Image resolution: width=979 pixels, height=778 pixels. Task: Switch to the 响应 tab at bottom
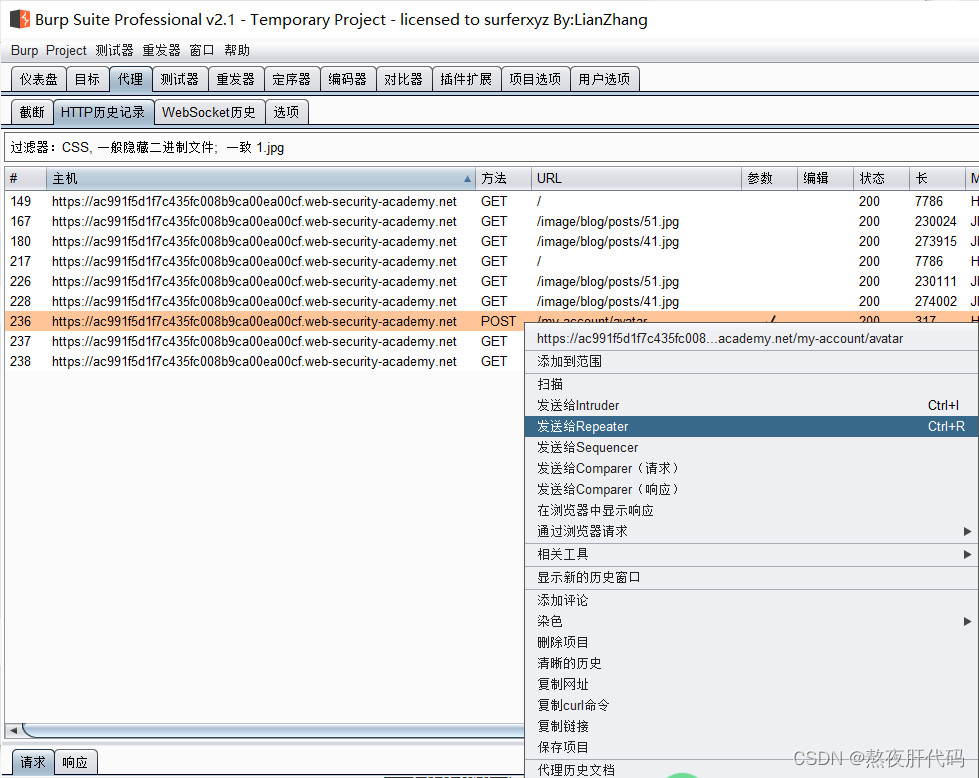point(75,762)
